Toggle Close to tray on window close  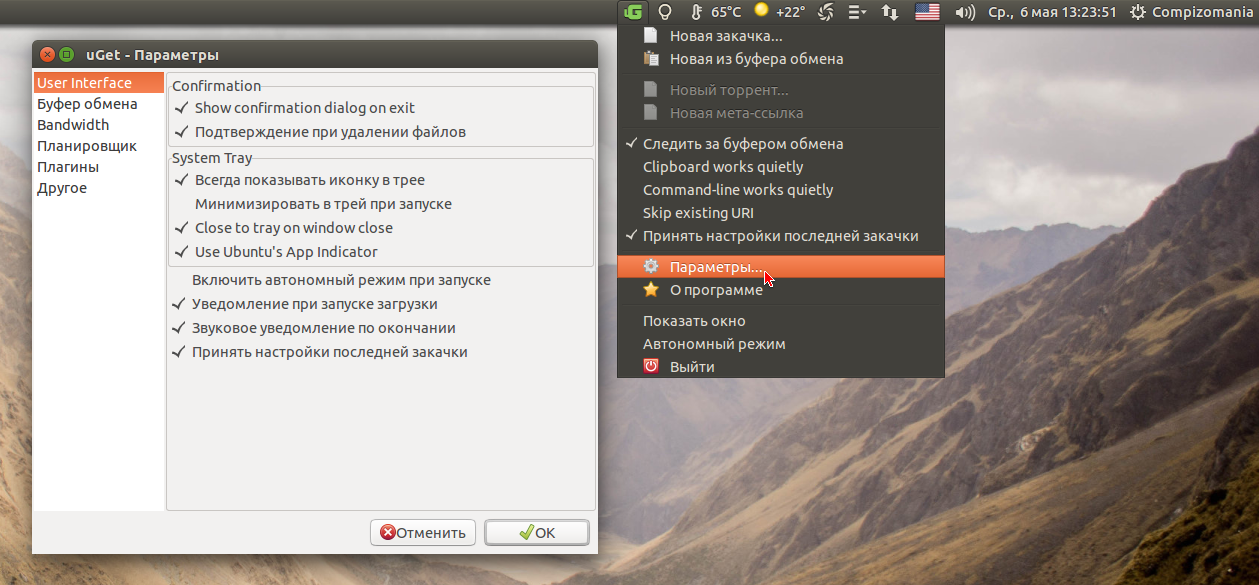click(283, 228)
